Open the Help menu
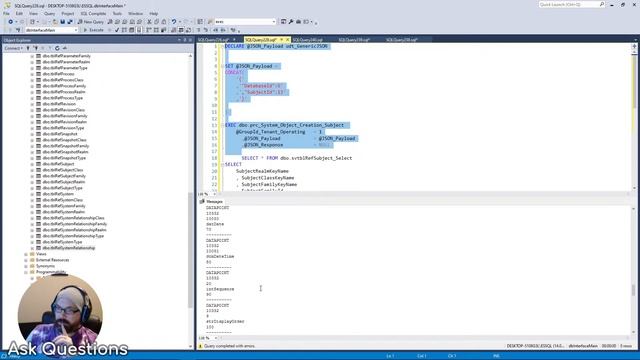This screenshot has height=360, width=640. [x=153, y=13]
